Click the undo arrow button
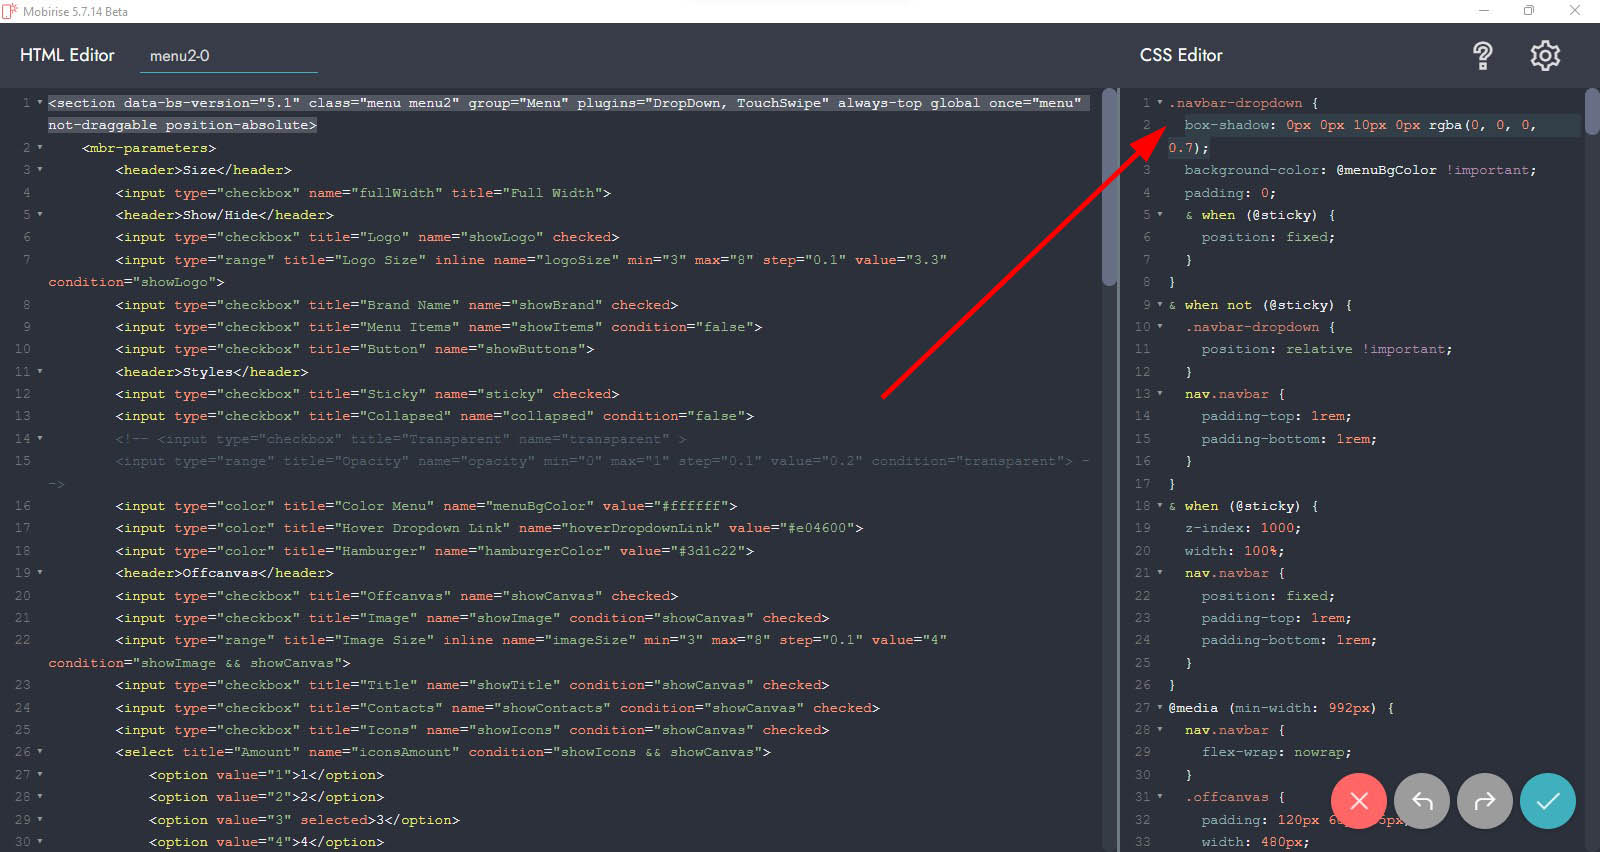 pos(1421,801)
